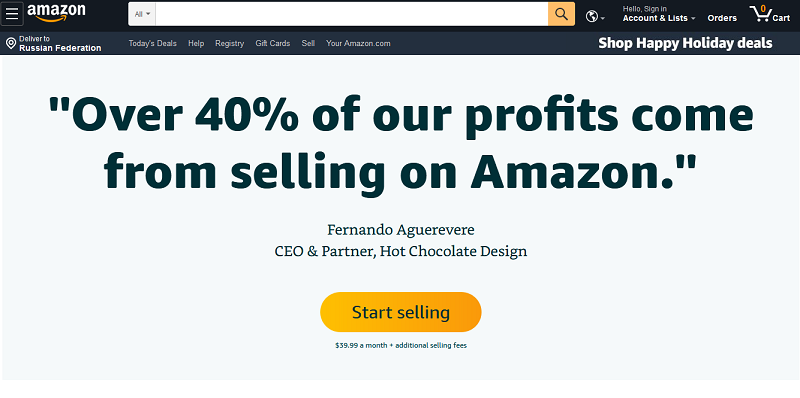Screen dimensions: 800x398
Task: View Orders page
Action: (x=722, y=18)
